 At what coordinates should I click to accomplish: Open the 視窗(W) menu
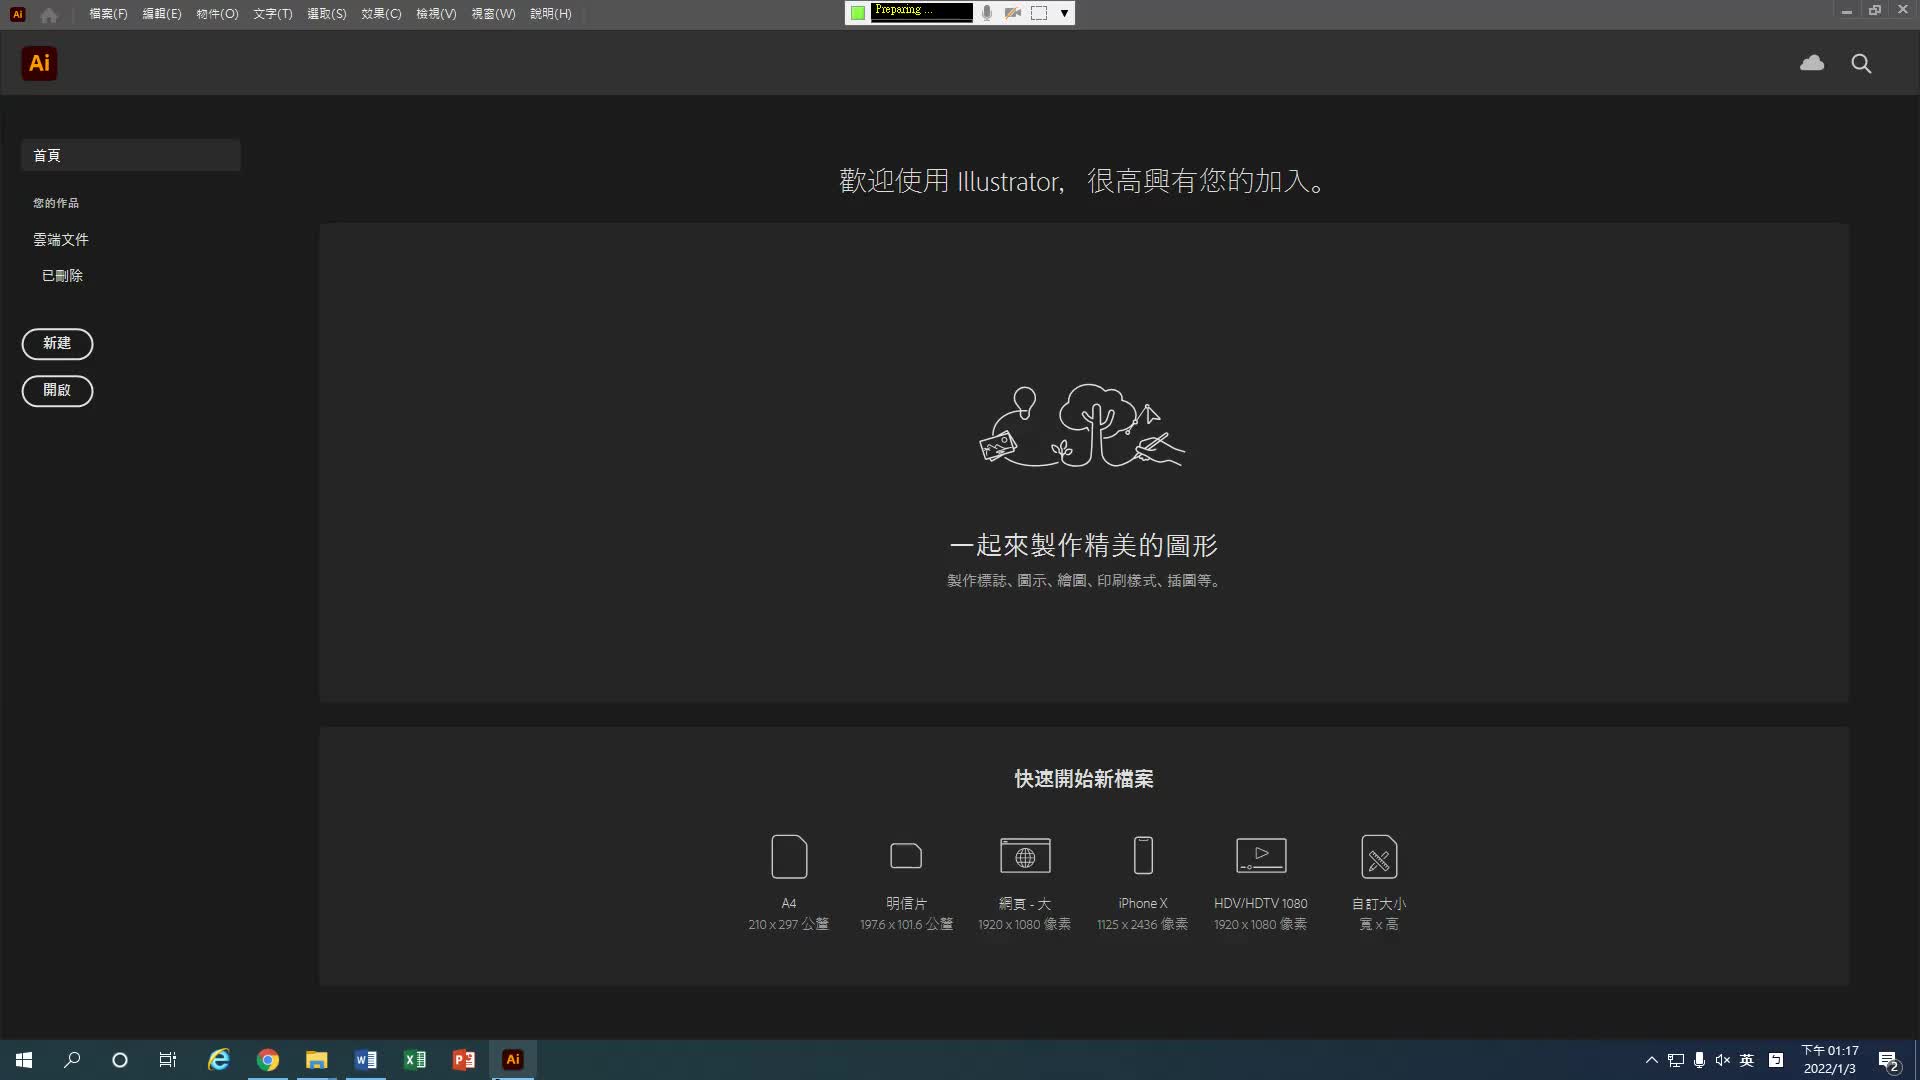(493, 14)
